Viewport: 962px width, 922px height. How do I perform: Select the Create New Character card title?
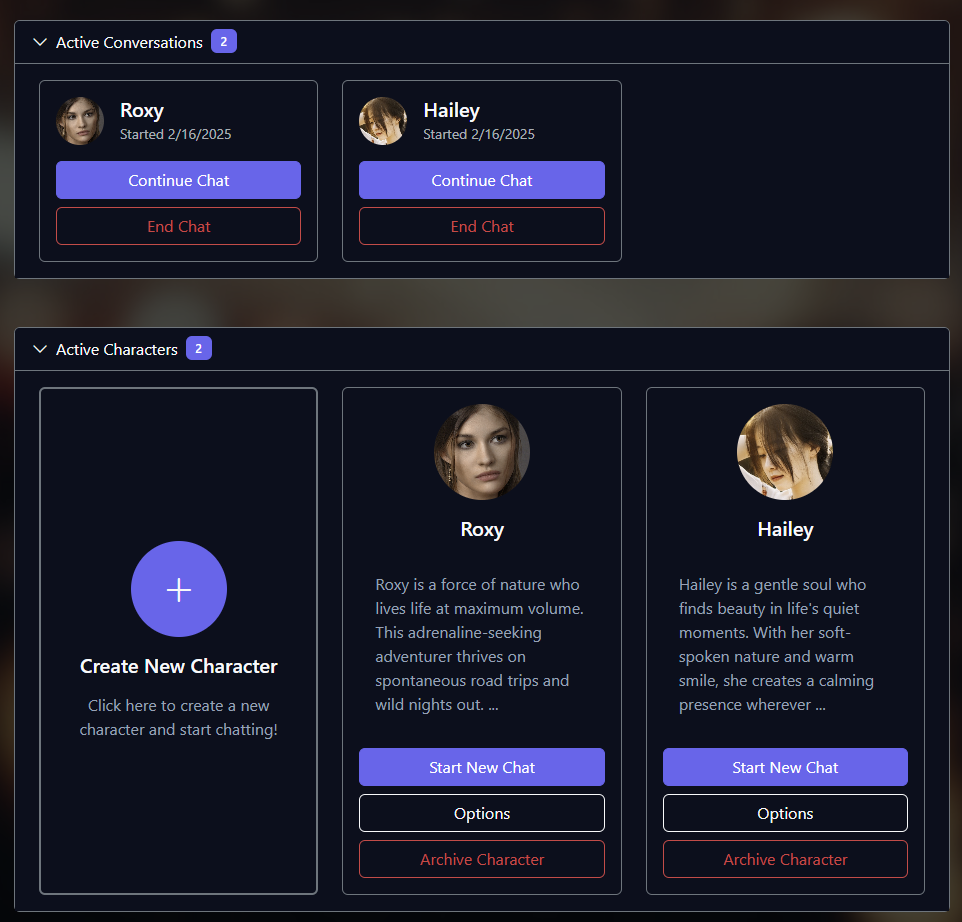(x=179, y=666)
